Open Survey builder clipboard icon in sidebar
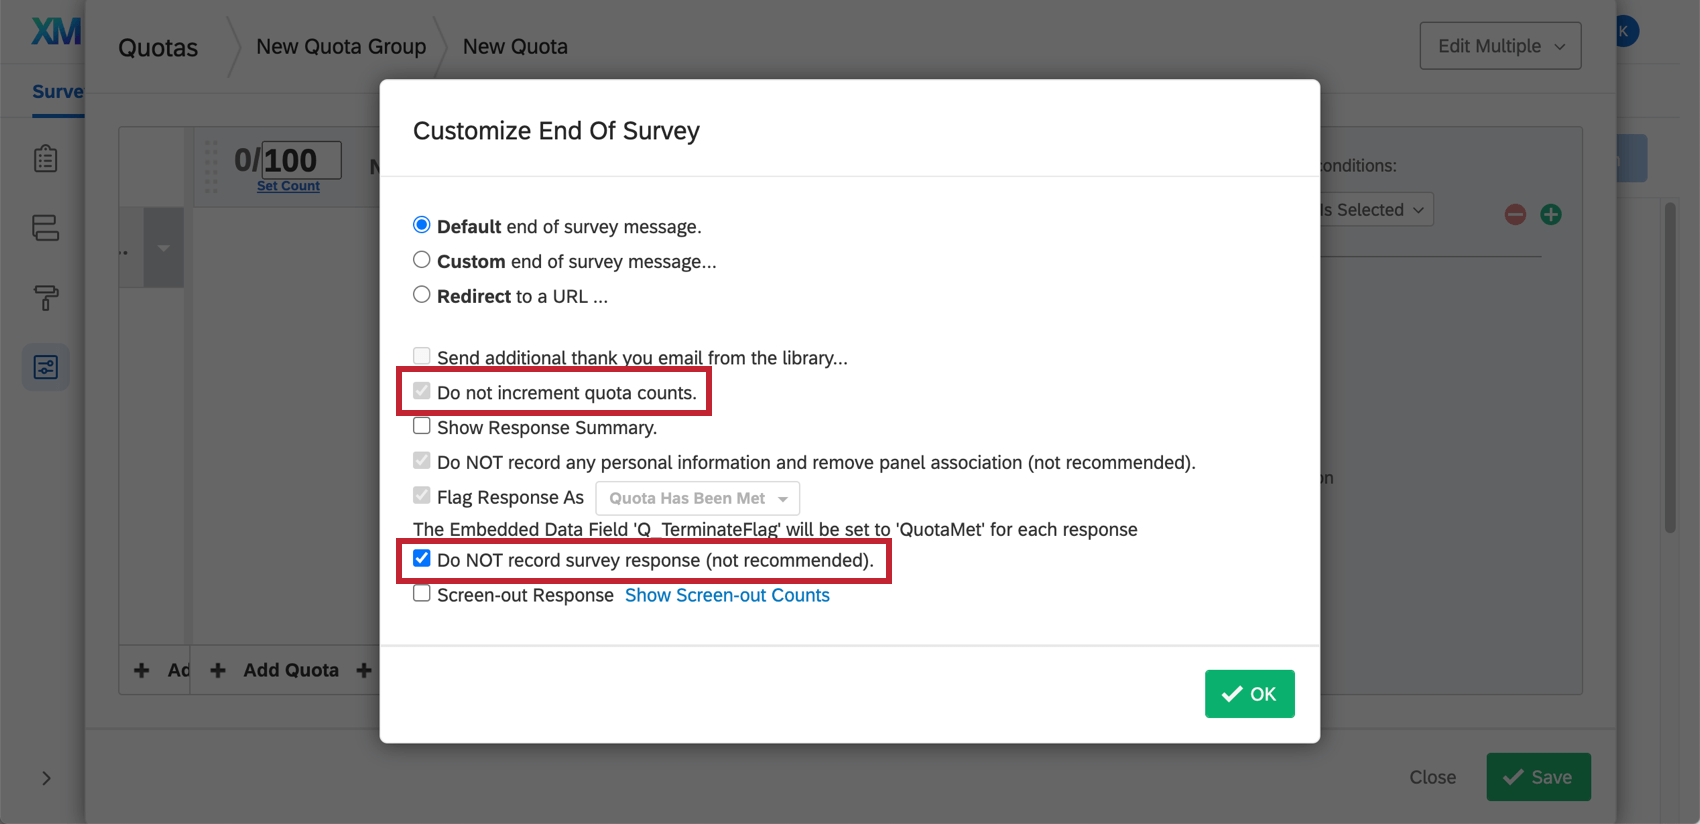 pos(46,159)
